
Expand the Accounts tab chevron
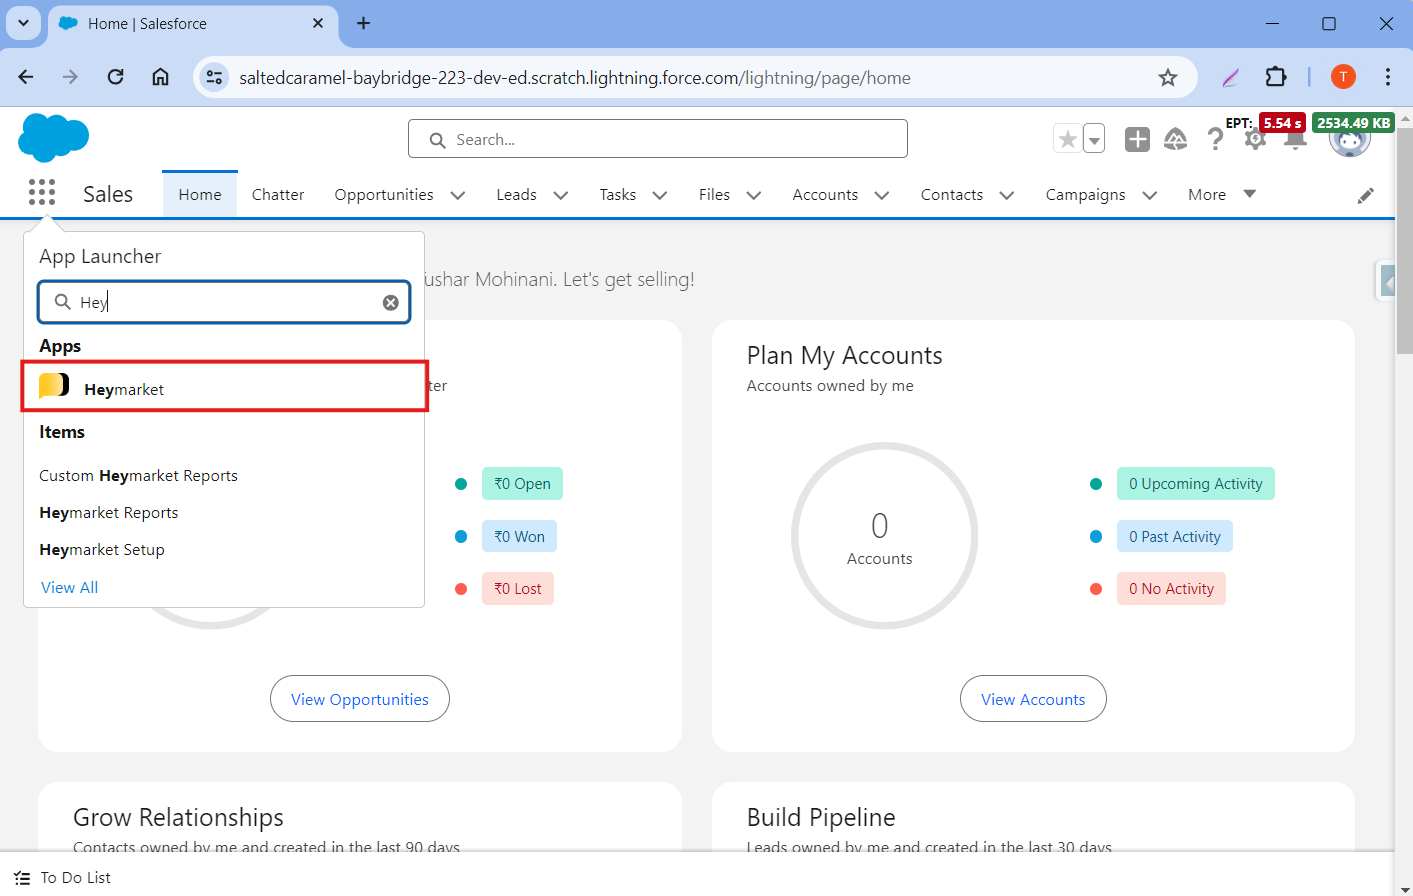(882, 195)
